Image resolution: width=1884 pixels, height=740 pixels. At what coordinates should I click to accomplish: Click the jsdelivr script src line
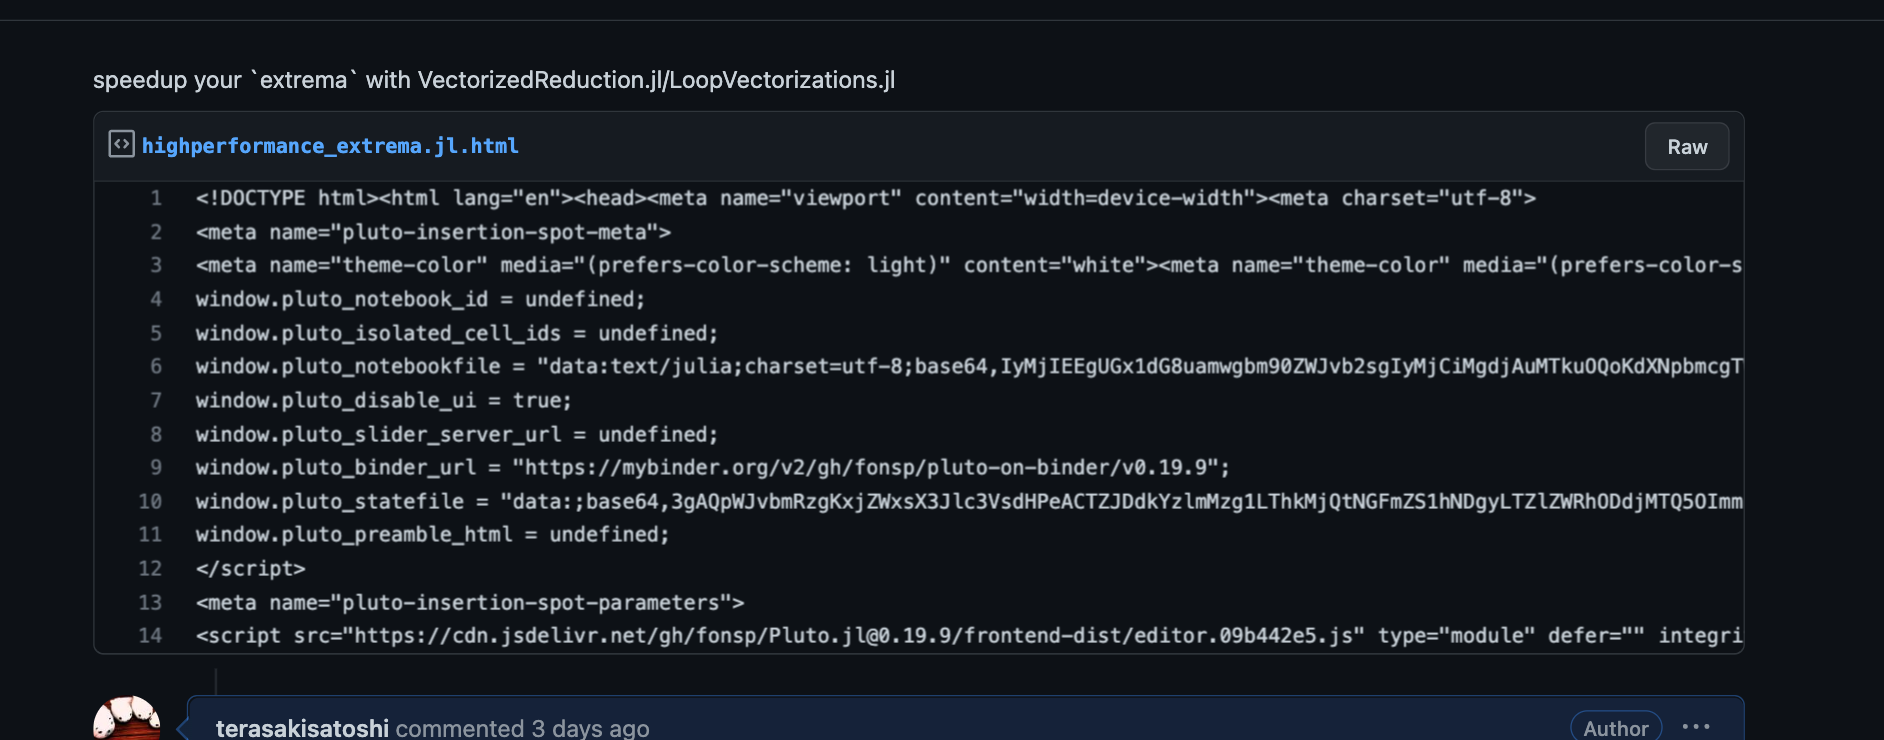[x=780, y=635]
